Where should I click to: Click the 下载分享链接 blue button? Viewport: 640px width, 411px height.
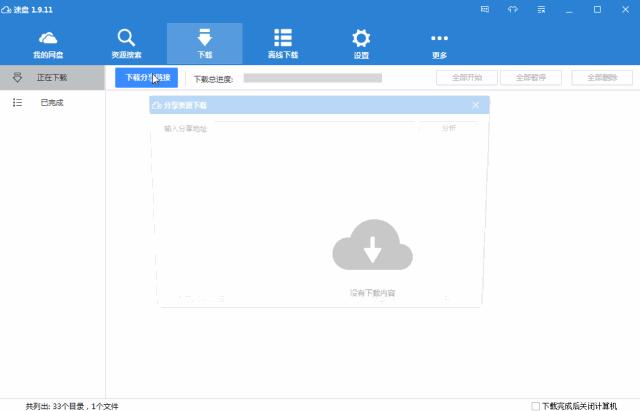pos(147,78)
